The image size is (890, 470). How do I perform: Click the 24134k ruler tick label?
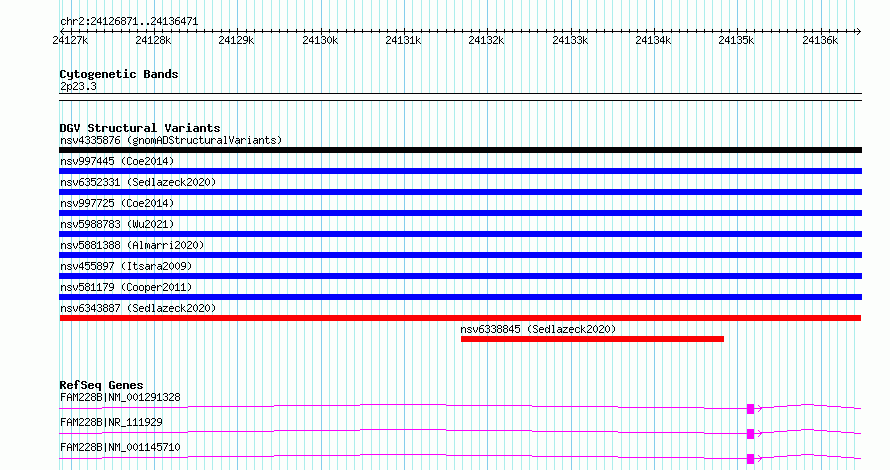pyautogui.click(x=653, y=40)
